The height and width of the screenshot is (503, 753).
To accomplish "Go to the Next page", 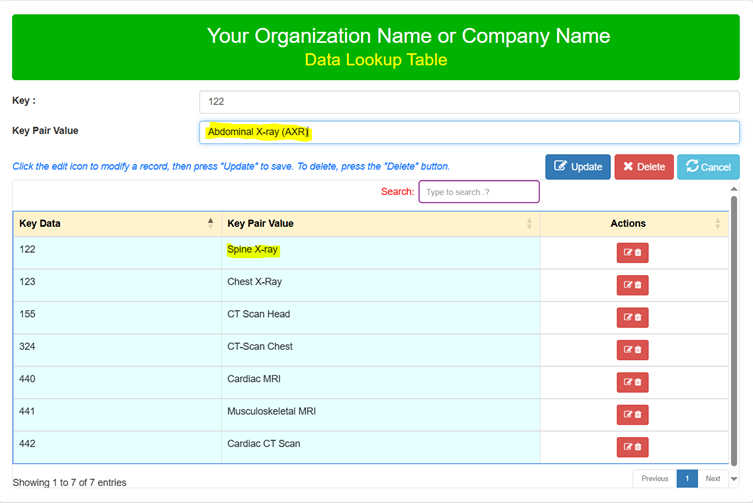I will pyautogui.click(x=712, y=478).
